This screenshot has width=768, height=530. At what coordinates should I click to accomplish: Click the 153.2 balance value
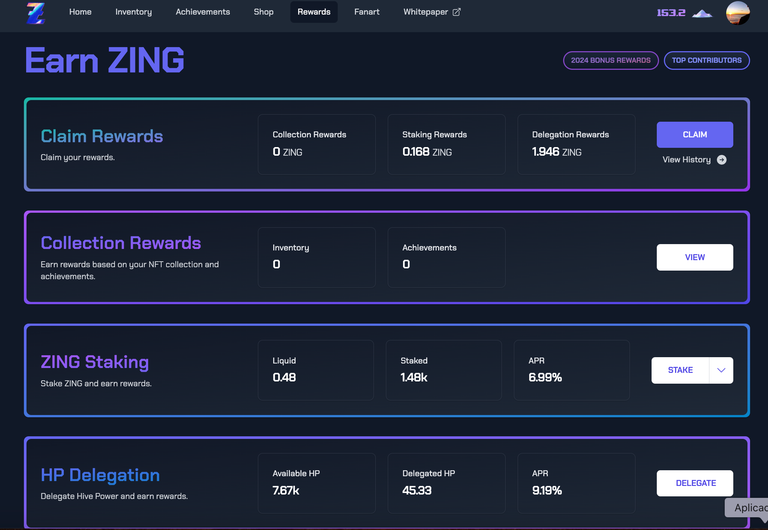(671, 13)
